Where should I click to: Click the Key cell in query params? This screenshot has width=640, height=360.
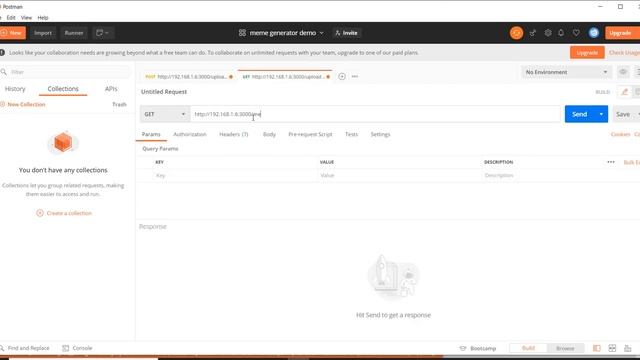[235, 175]
